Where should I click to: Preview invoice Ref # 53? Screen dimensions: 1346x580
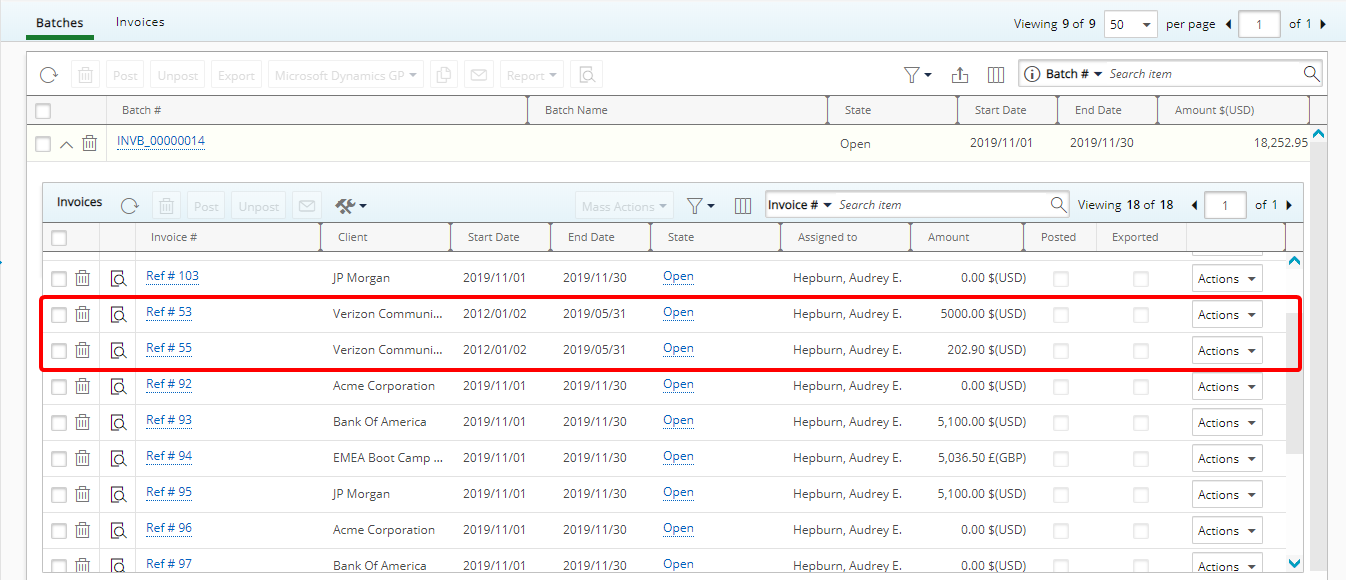click(118, 315)
